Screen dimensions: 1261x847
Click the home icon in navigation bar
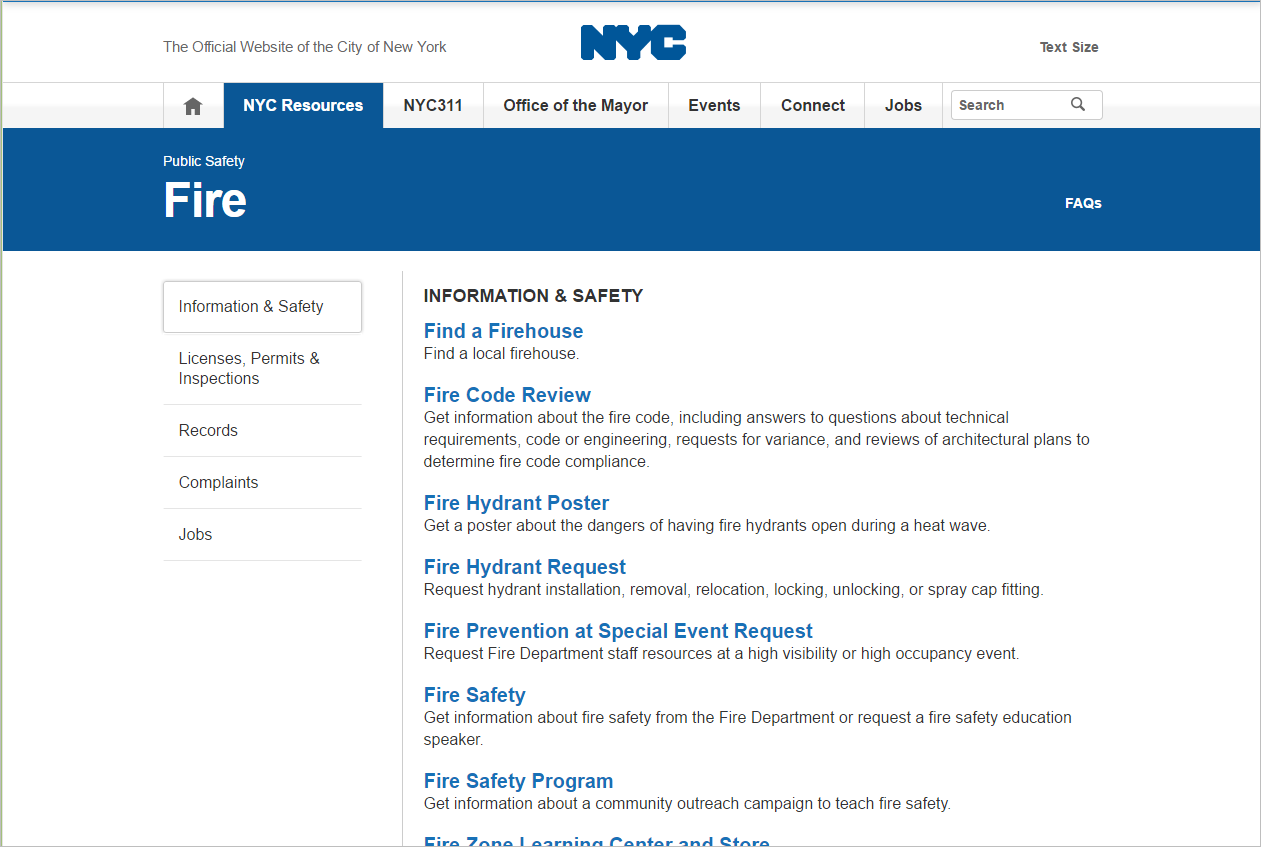(x=193, y=106)
